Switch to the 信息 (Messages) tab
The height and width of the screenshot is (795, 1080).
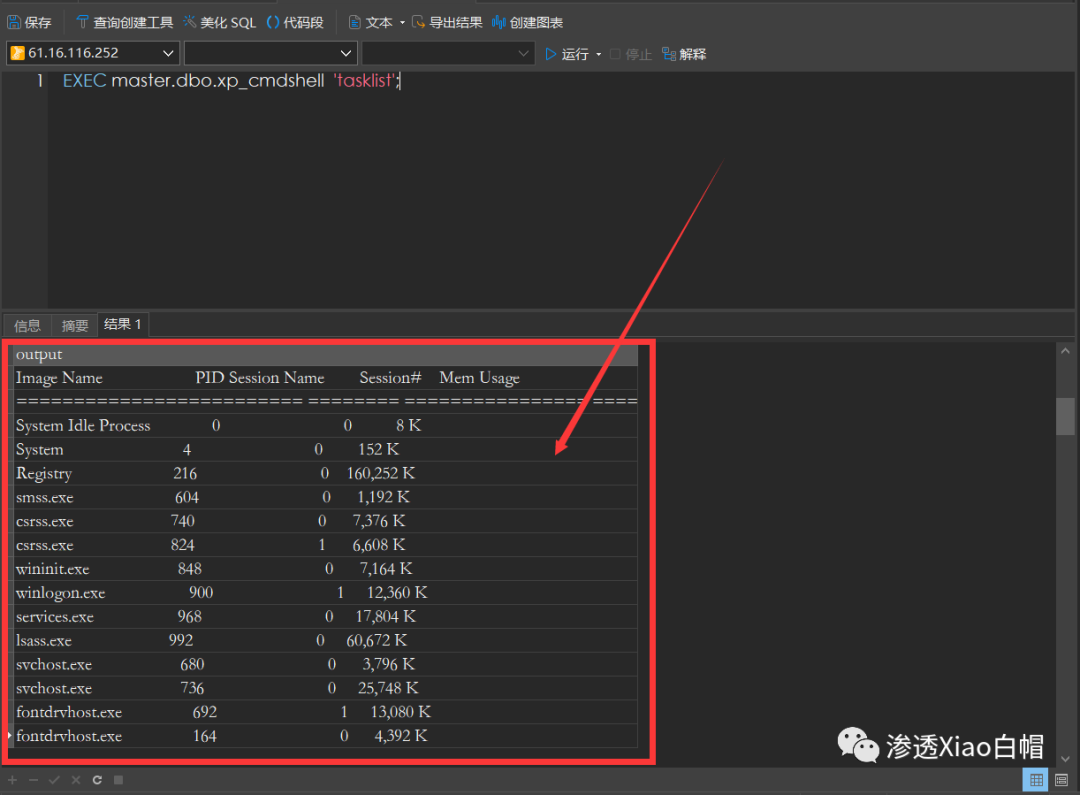[x=28, y=325]
